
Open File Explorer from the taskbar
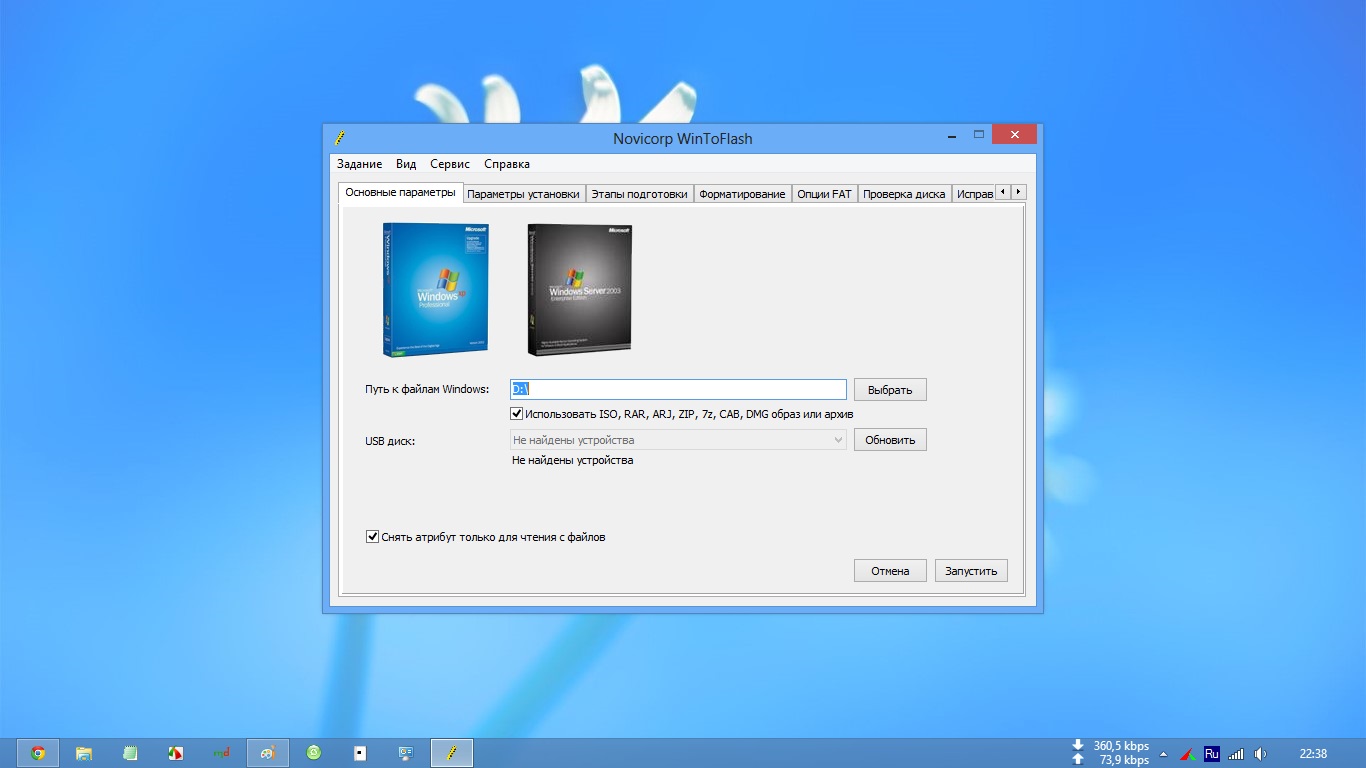point(84,753)
